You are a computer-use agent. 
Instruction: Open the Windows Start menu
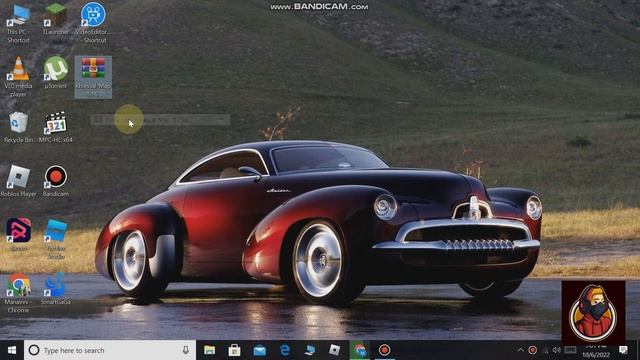pos(12,350)
